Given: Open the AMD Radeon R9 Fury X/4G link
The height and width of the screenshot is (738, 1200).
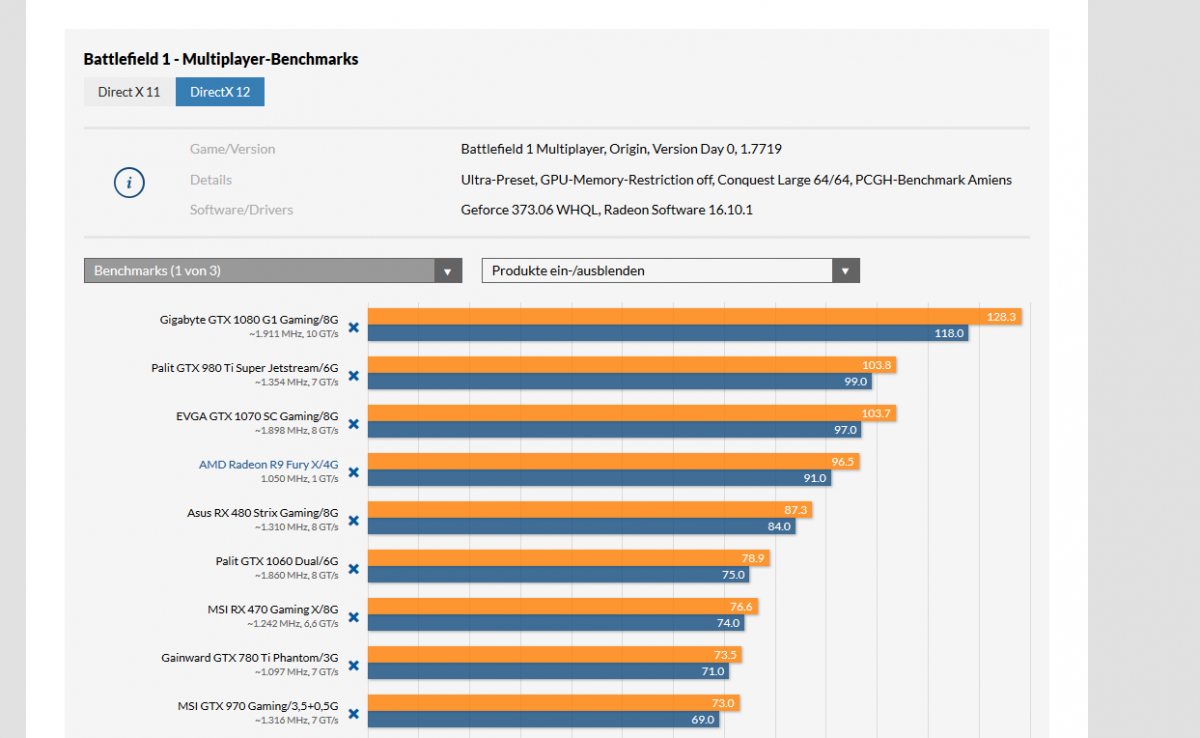Looking at the screenshot, I should coord(268,464).
